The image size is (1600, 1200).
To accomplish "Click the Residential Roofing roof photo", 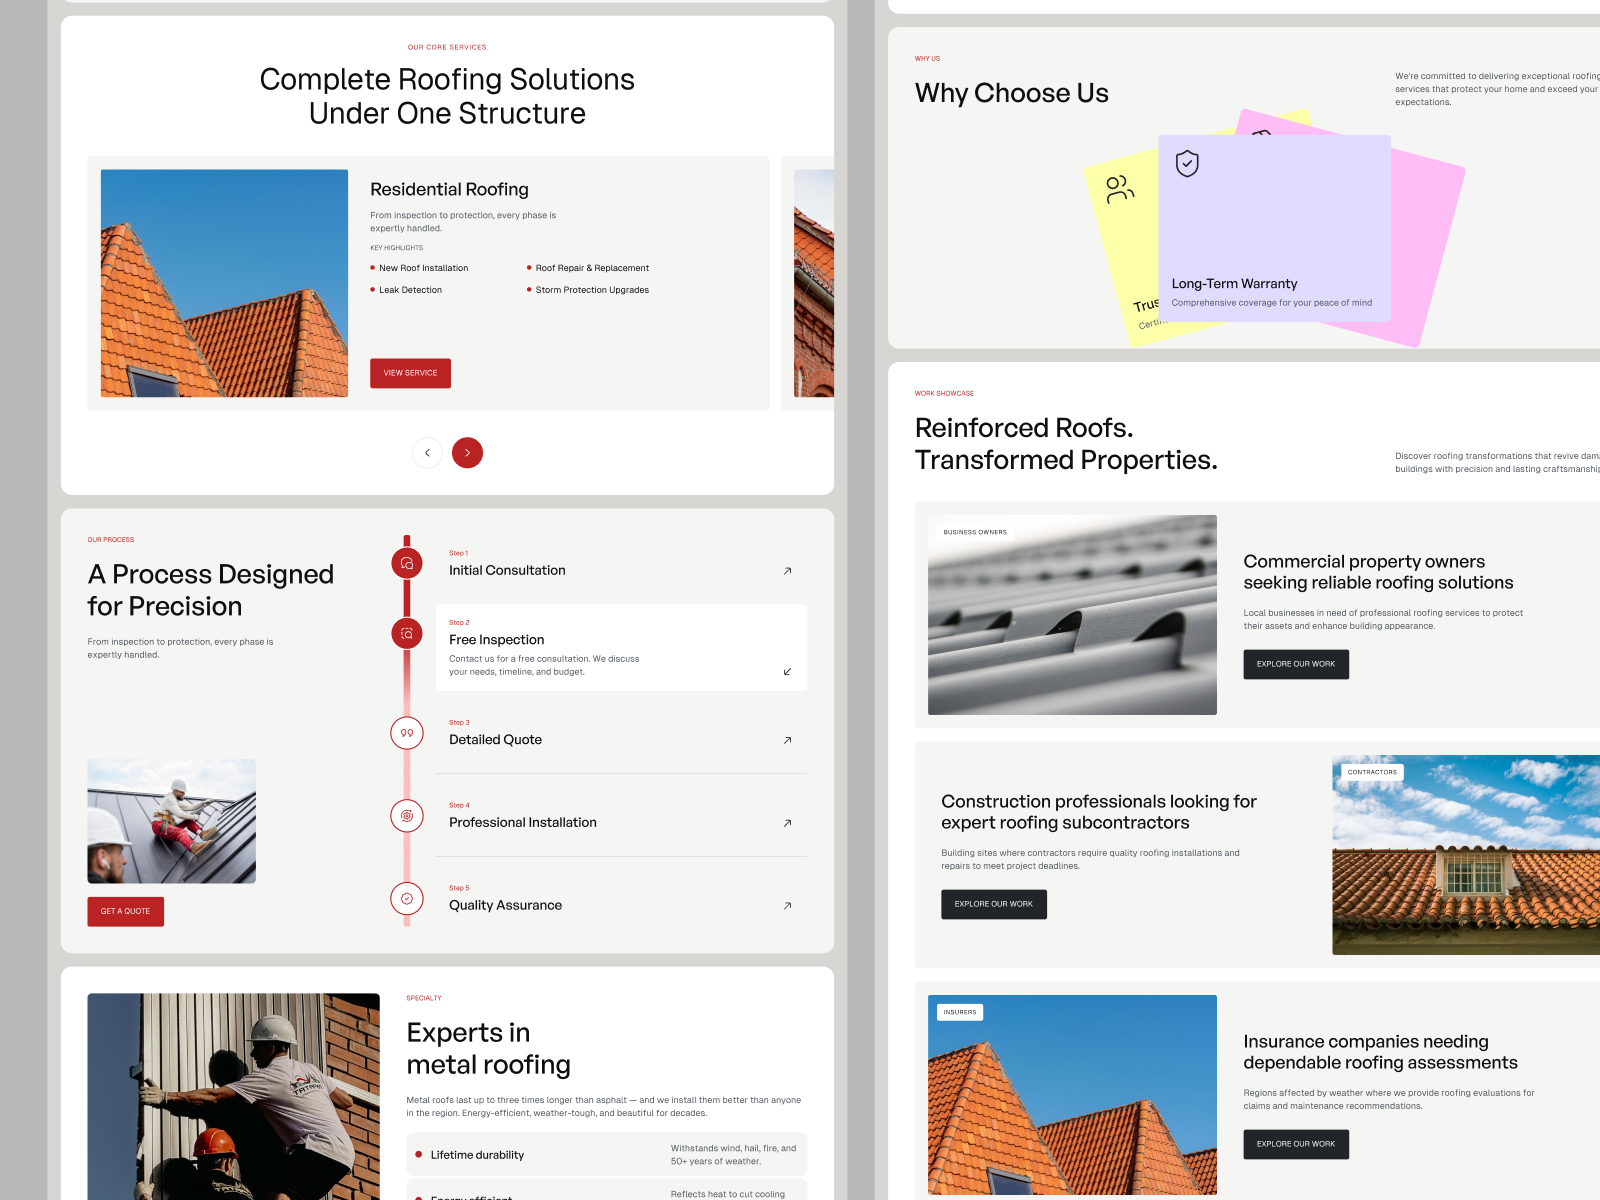I will tap(224, 283).
